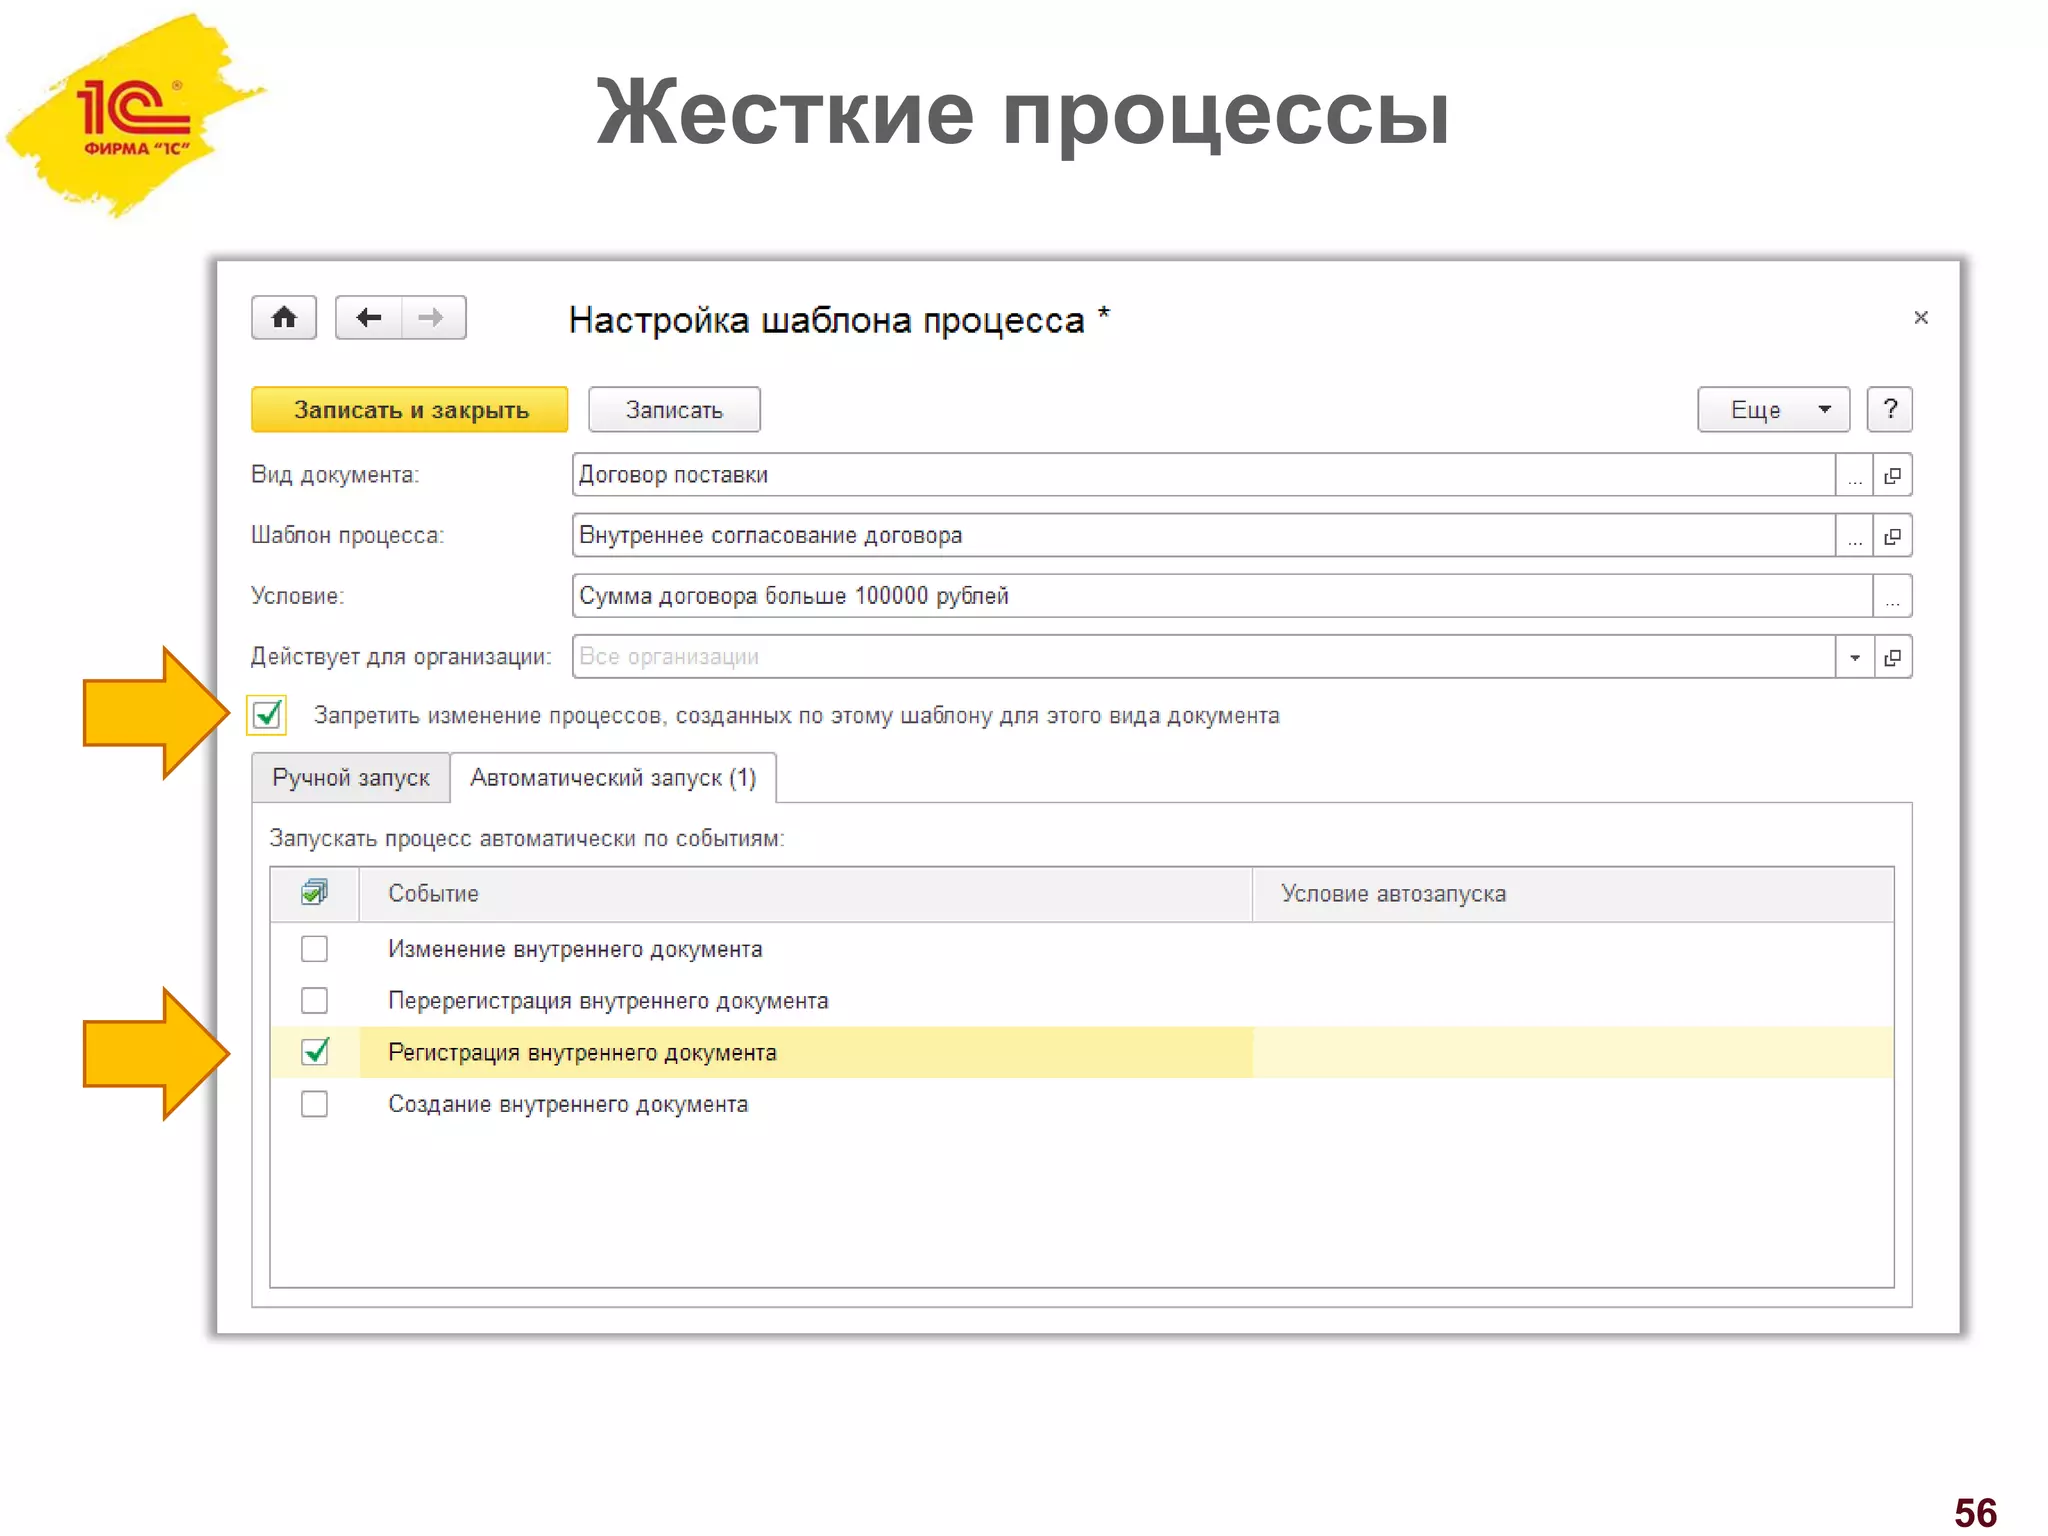Click the Действует для организации field
This screenshot has width=2048, height=1536.
tap(1203, 657)
